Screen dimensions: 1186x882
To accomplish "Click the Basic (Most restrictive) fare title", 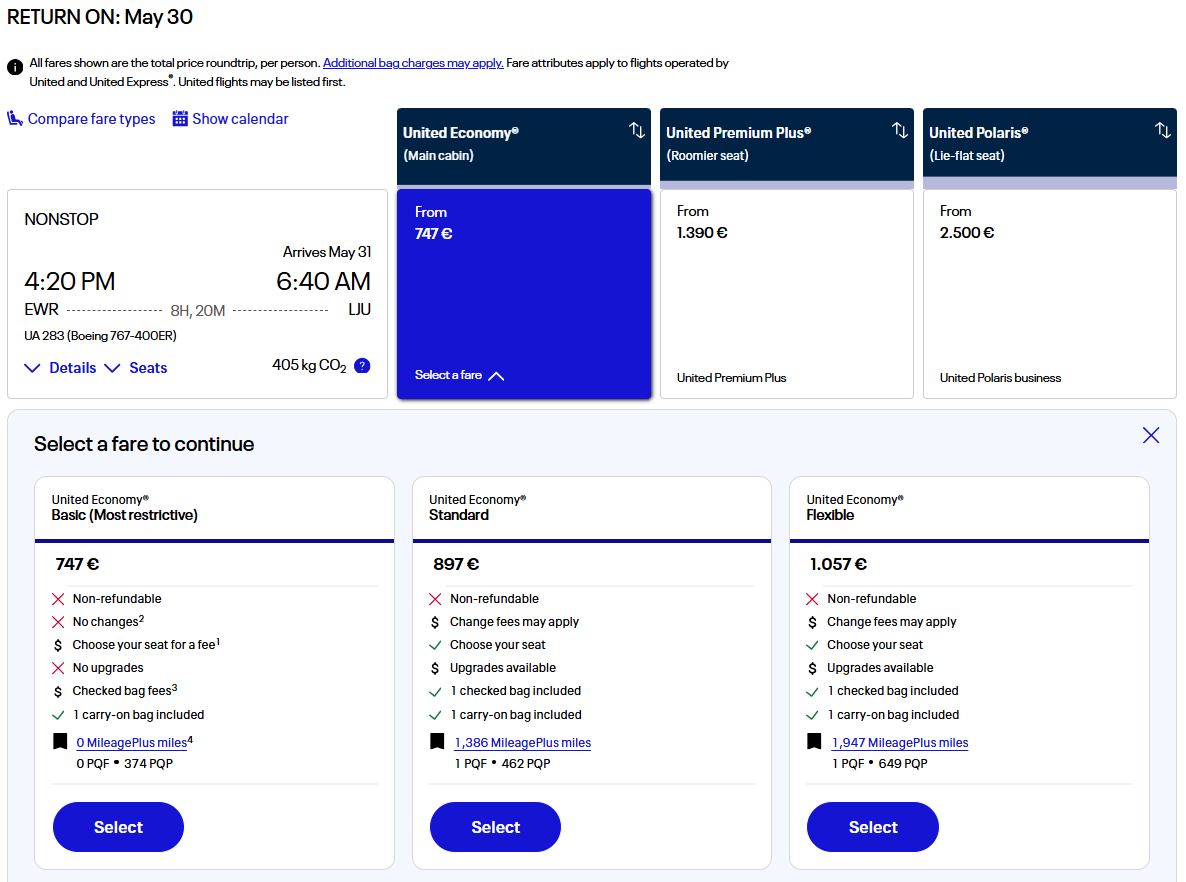I will coord(124,515).
